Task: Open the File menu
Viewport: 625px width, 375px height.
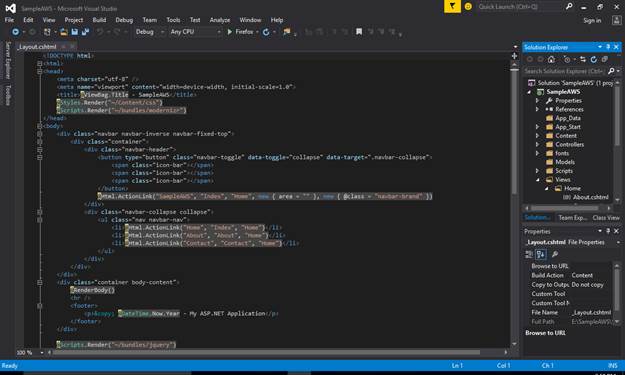Action: 9,20
